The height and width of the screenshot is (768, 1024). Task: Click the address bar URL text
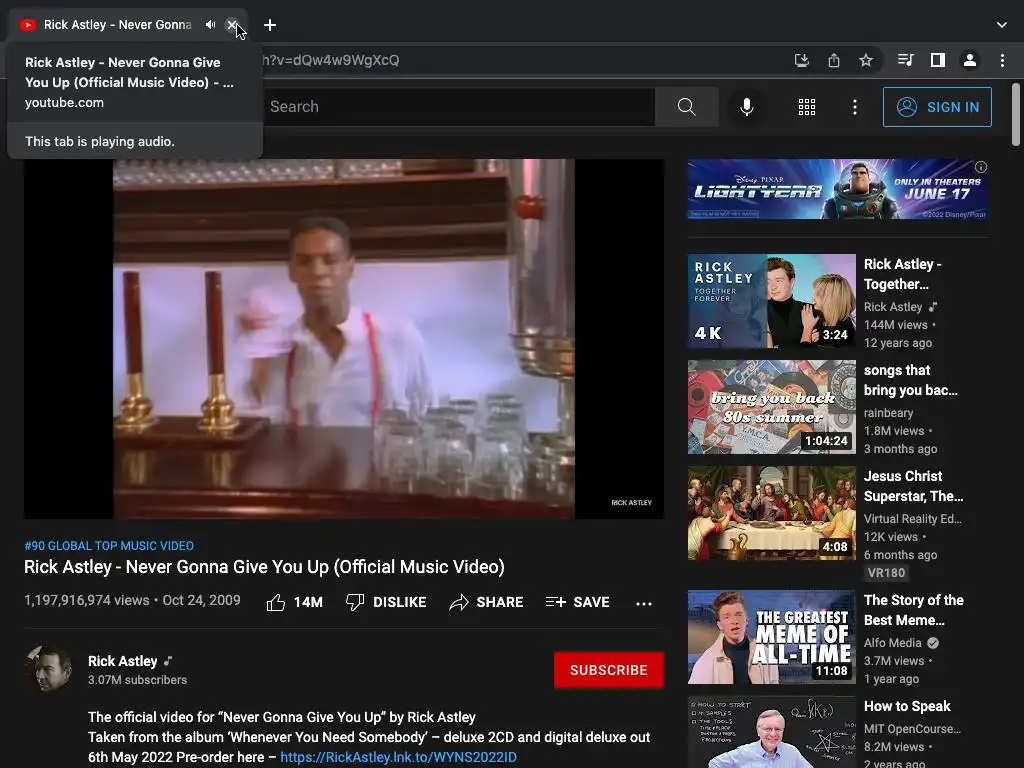[x=330, y=60]
